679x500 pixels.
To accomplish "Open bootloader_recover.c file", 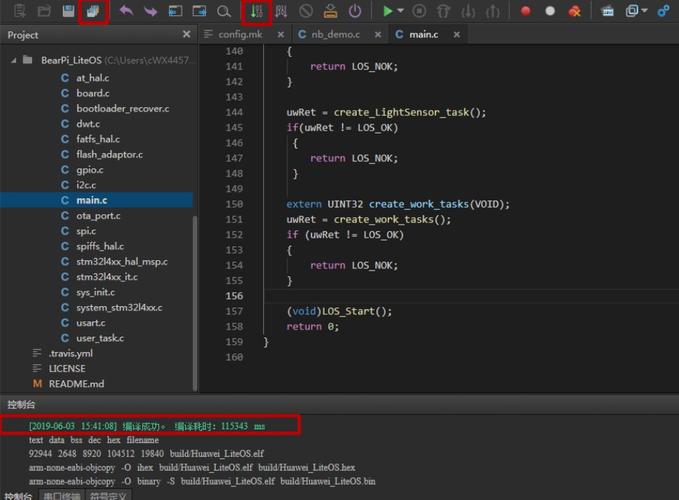I will click(123, 109).
